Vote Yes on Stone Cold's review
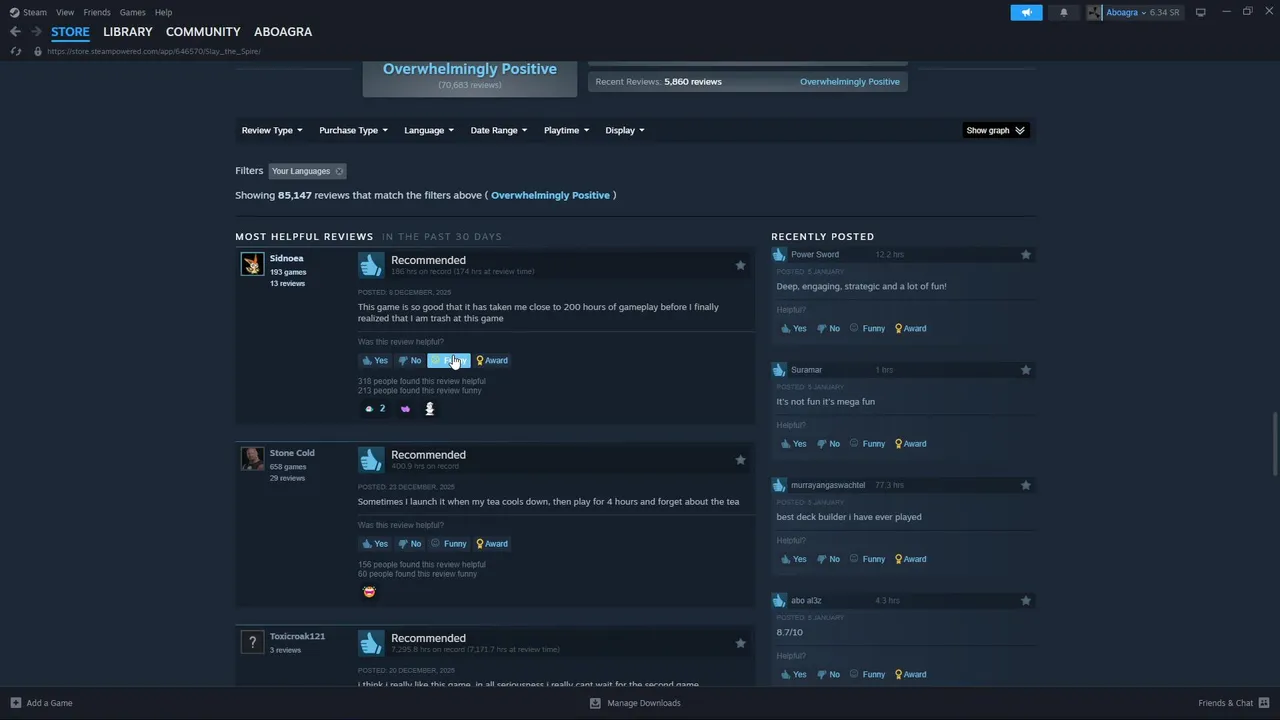This screenshot has height=720, width=1280. [375, 544]
